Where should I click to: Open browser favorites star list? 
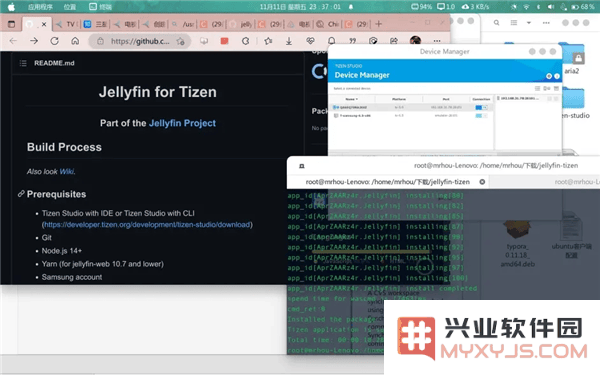[x=268, y=41]
